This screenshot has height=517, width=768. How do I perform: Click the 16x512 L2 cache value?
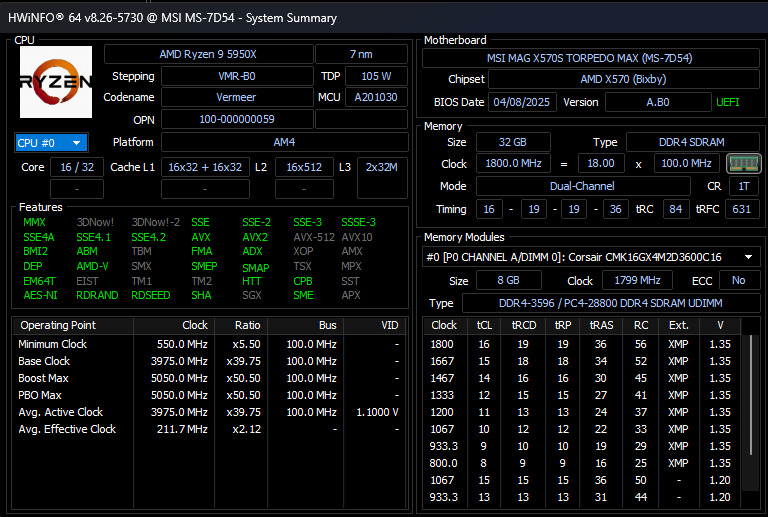tap(304, 167)
